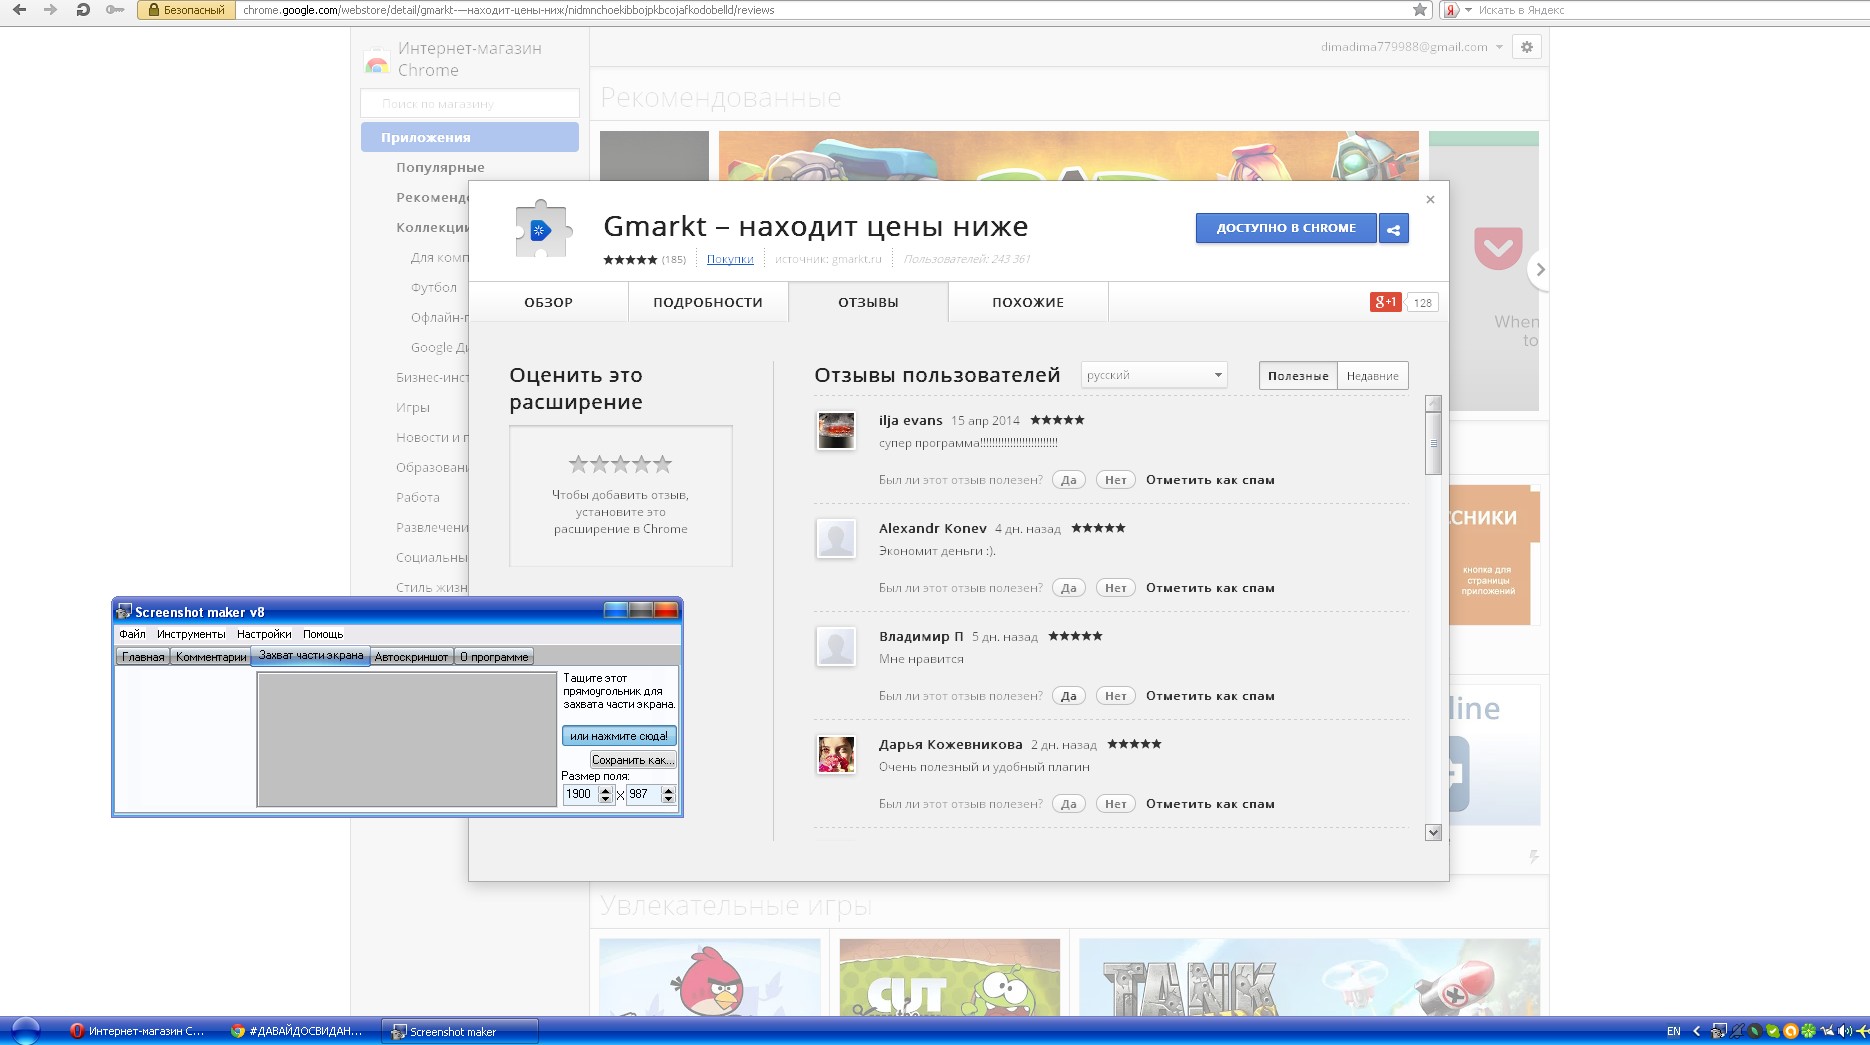Image resolution: width=1870 pixels, height=1045 pixels.
Task: Click the width field showing 1900
Action: [580, 794]
